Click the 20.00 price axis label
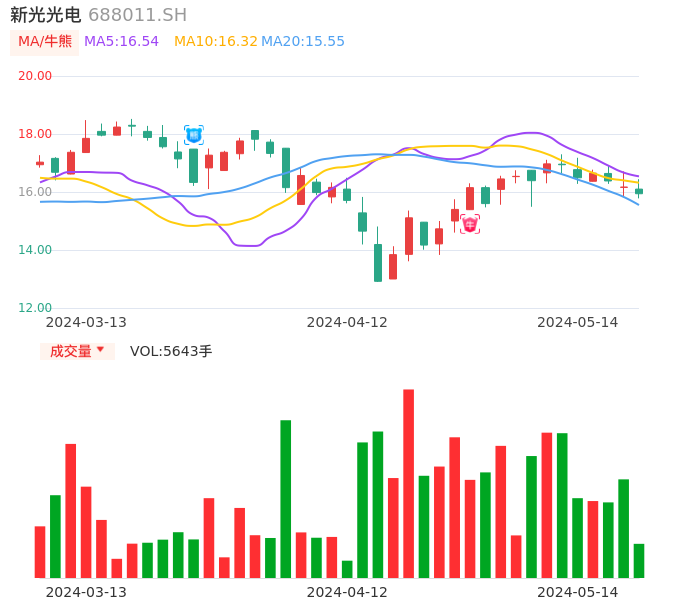Image resolution: width=686 pixels, height=606 pixels. (x=35, y=76)
